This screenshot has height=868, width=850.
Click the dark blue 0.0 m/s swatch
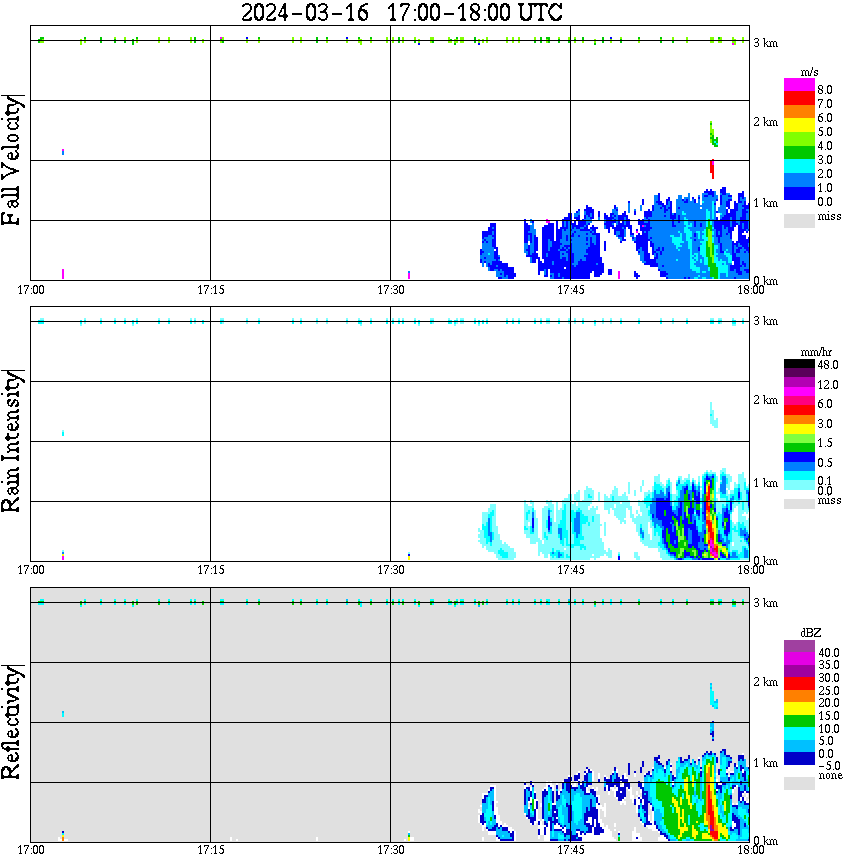click(x=799, y=193)
